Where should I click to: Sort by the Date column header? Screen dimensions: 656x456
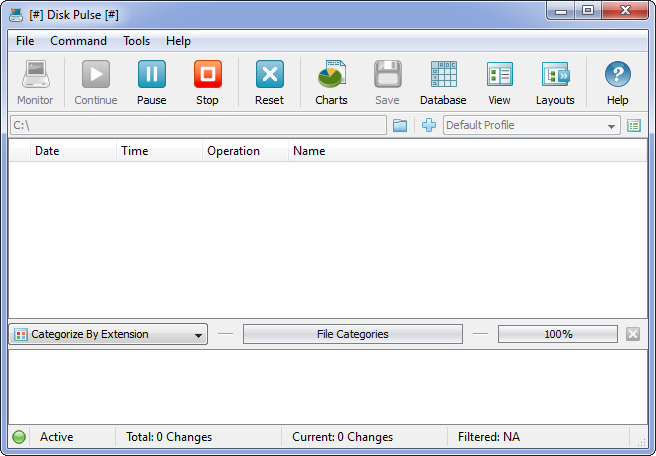(73, 151)
